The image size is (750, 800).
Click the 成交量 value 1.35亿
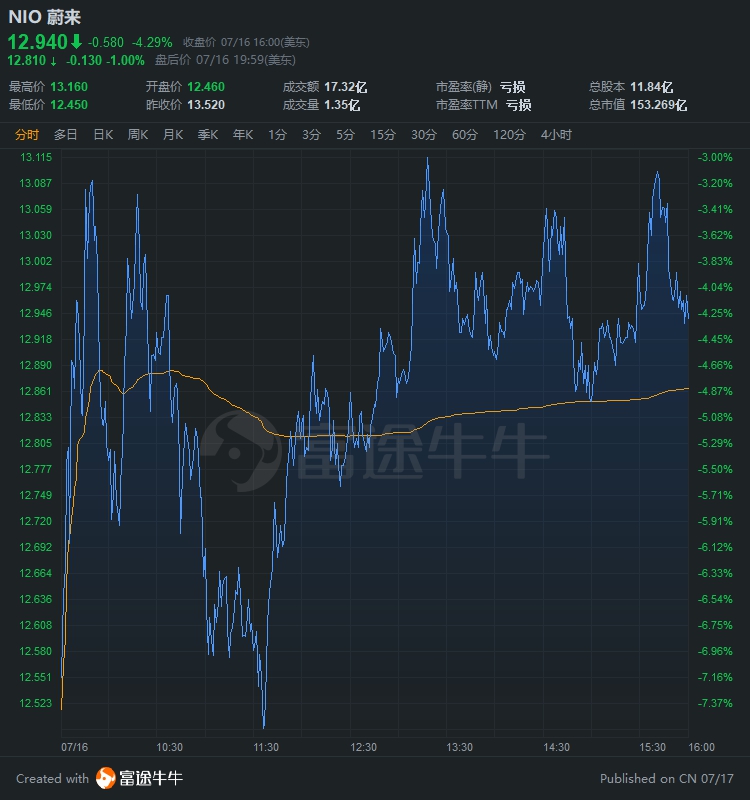tap(342, 105)
